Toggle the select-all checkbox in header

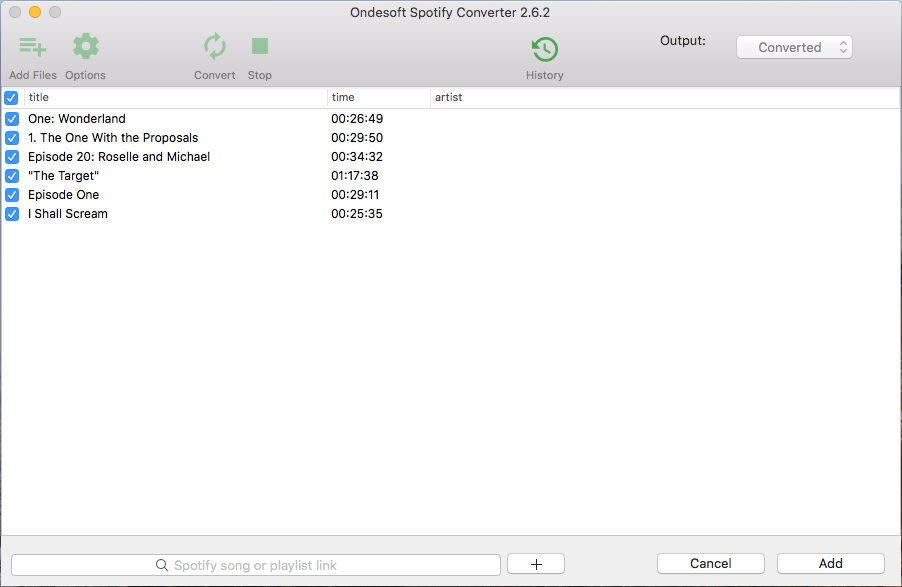[x=11, y=97]
